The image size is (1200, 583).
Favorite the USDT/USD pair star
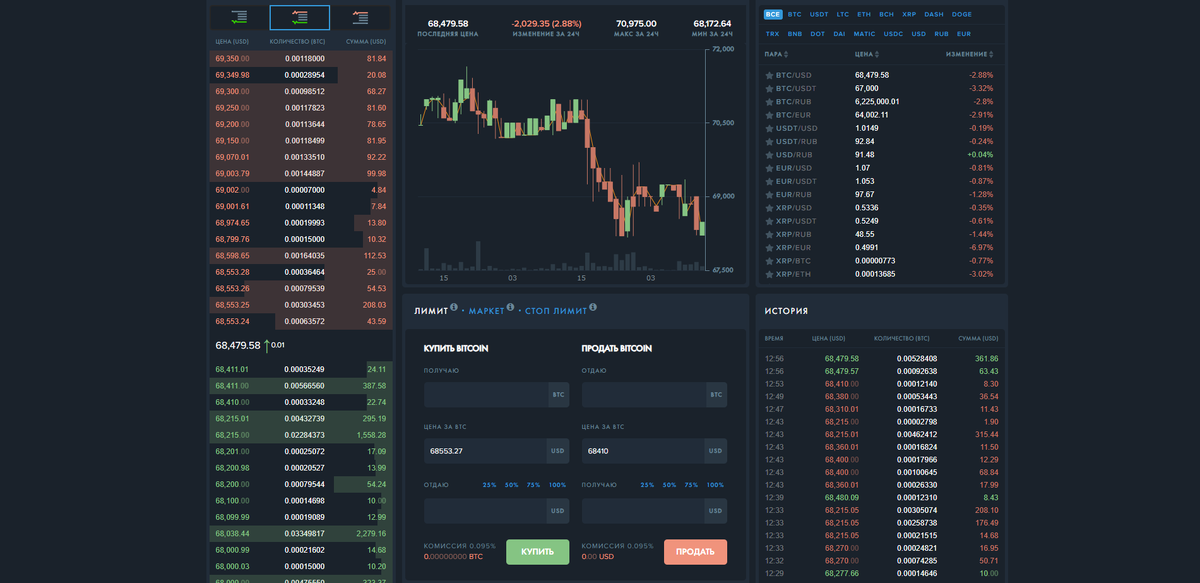point(769,128)
